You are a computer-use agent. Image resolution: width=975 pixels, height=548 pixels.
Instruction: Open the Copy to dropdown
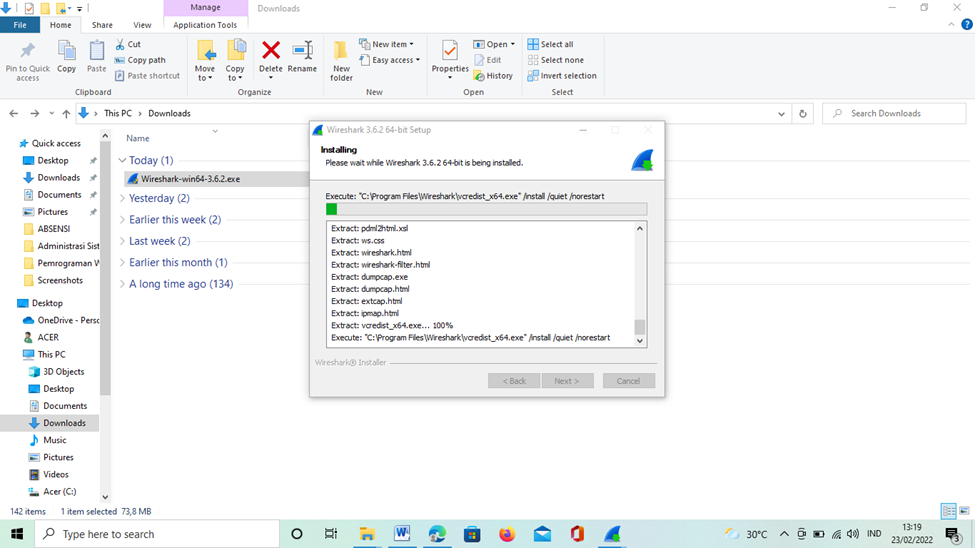235,60
